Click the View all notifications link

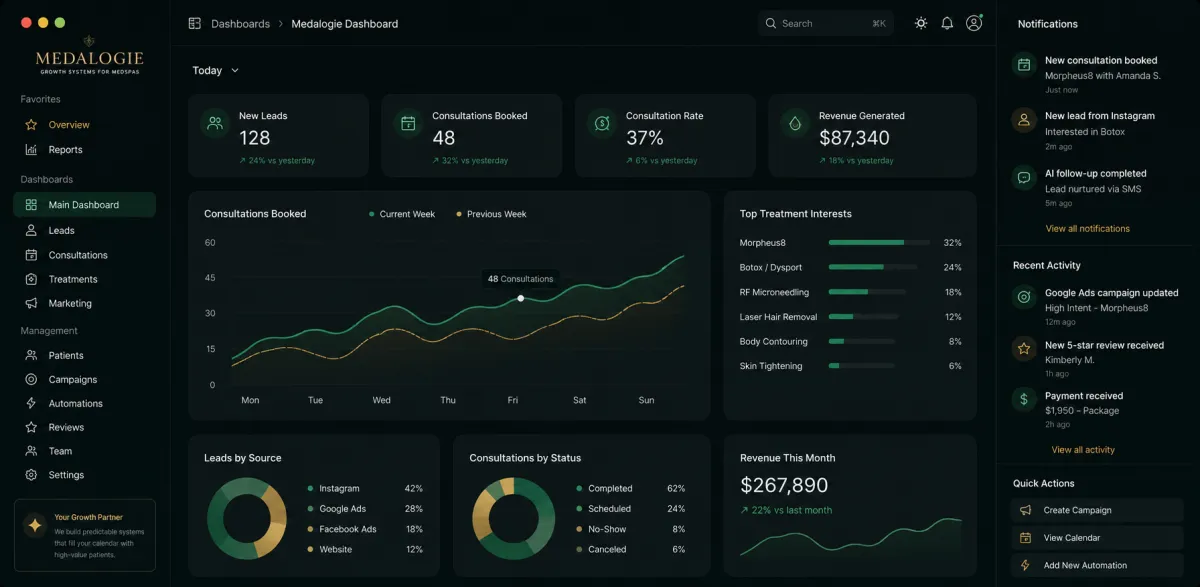[x=1088, y=228]
